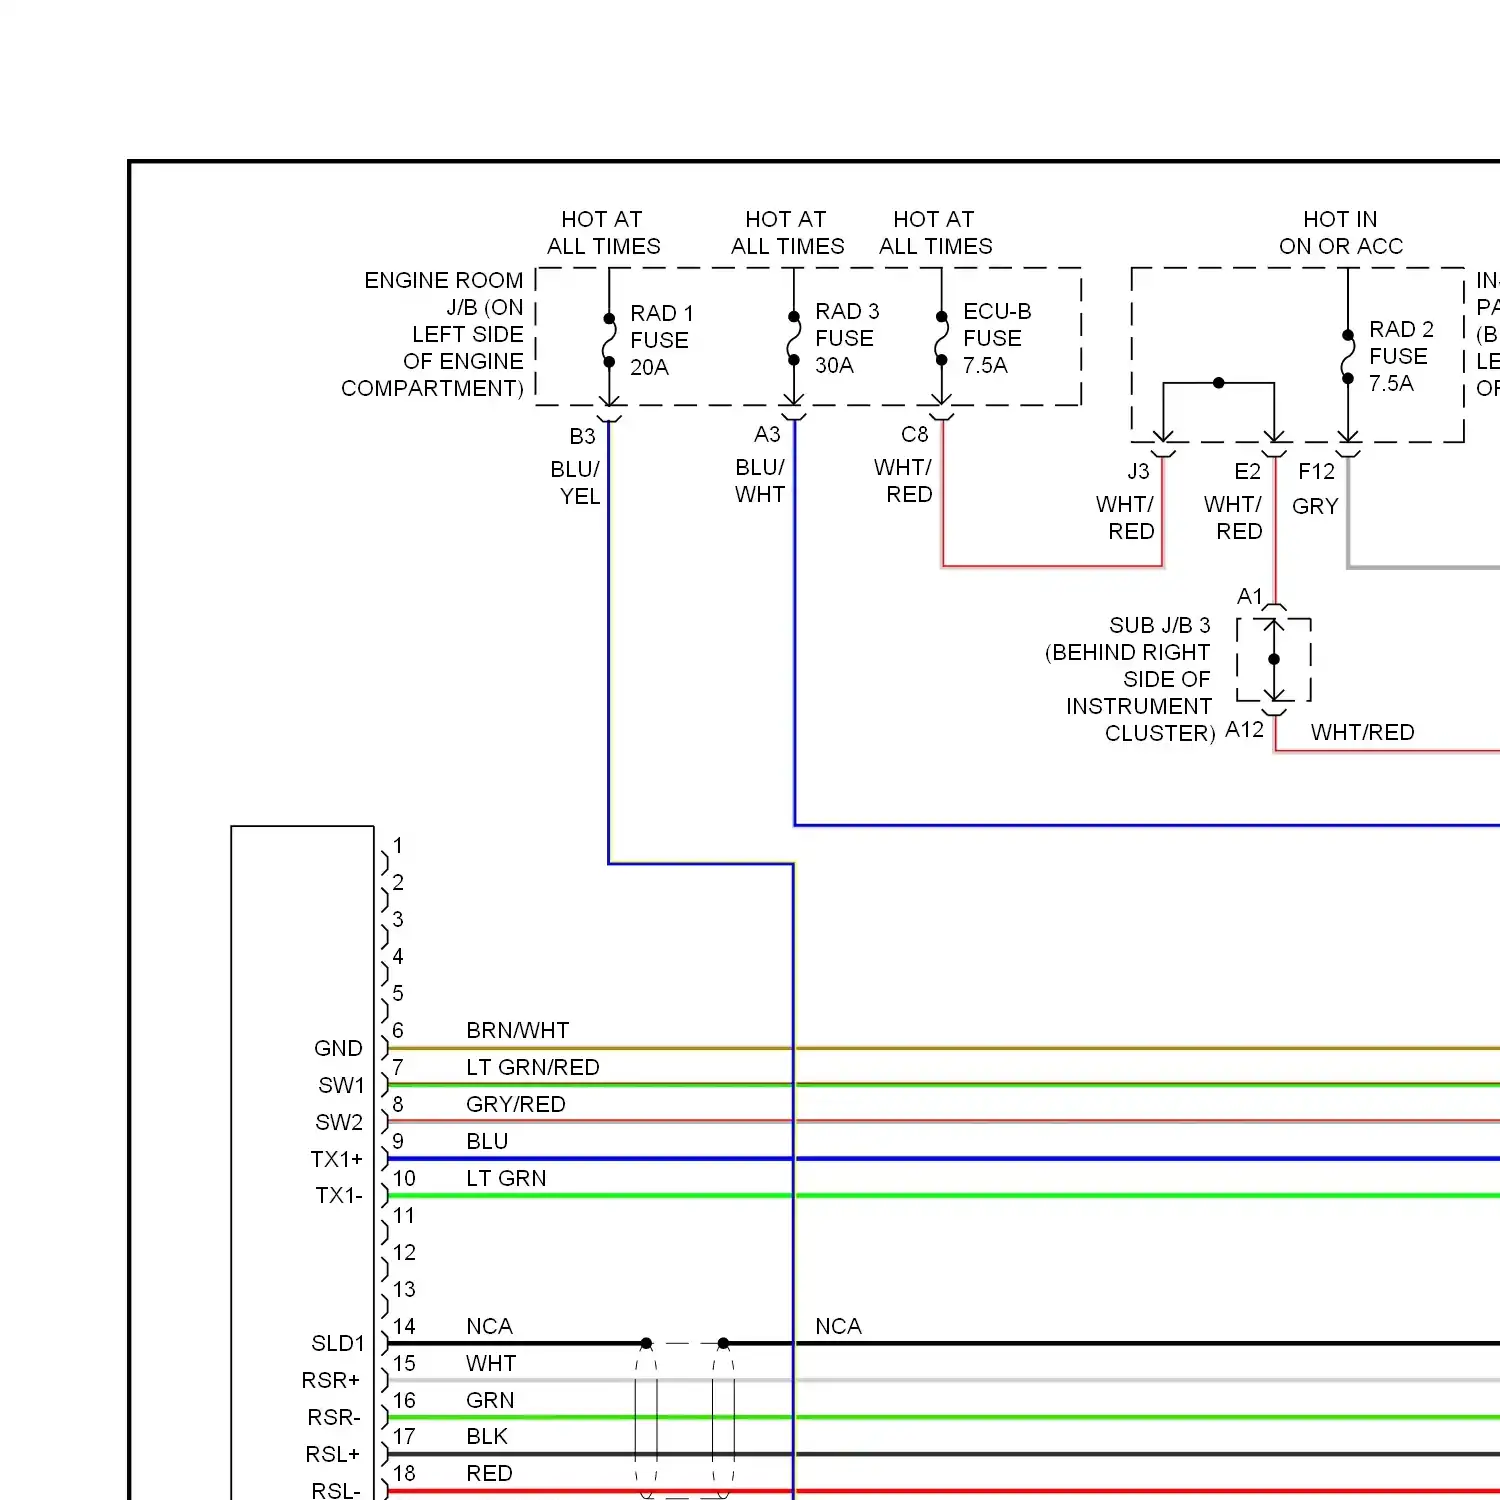Screen dimensions: 1500x1500
Task: Click HOT AT ALL TIMES above RAD 3 fuse
Action: 787,233
